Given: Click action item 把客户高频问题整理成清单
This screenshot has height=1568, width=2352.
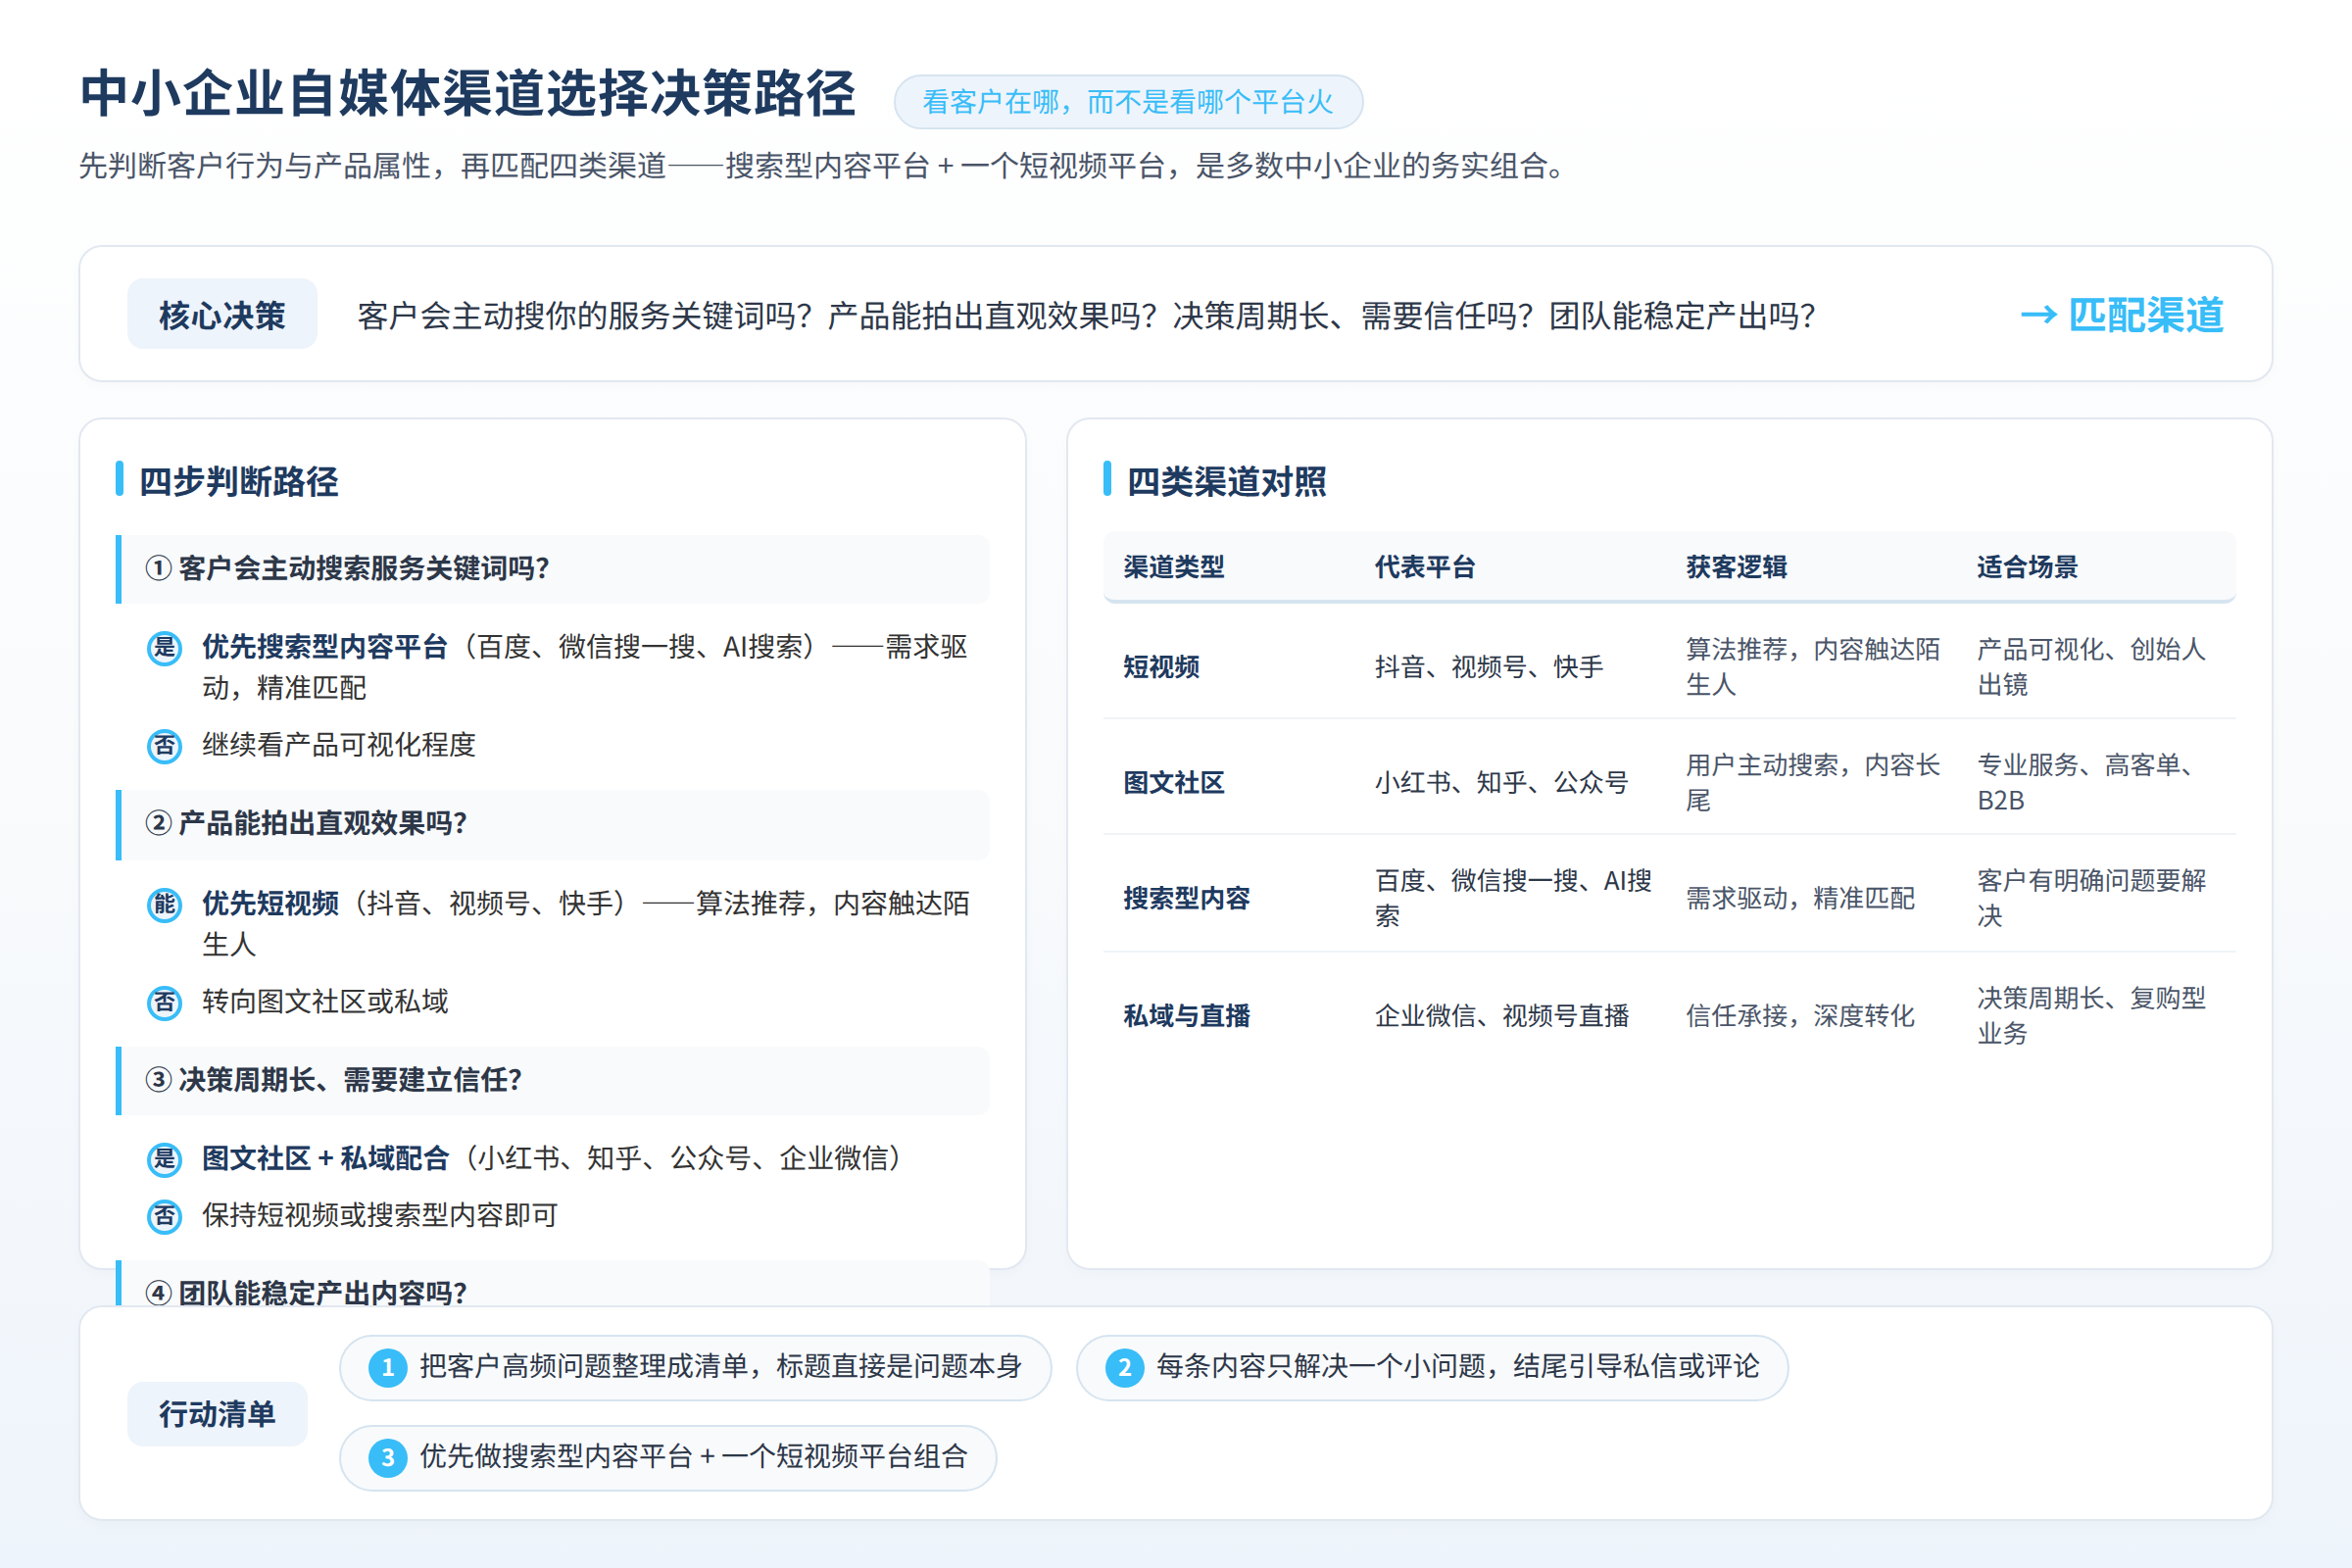Looking at the screenshot, I should click(x=696, y=1368).
